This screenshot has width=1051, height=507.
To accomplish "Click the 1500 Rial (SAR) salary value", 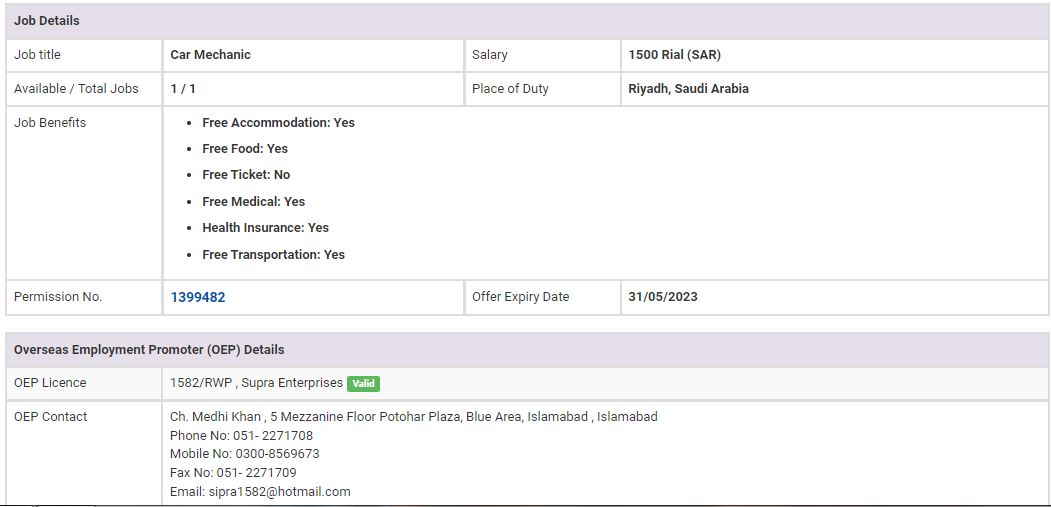I will point(674,55).
